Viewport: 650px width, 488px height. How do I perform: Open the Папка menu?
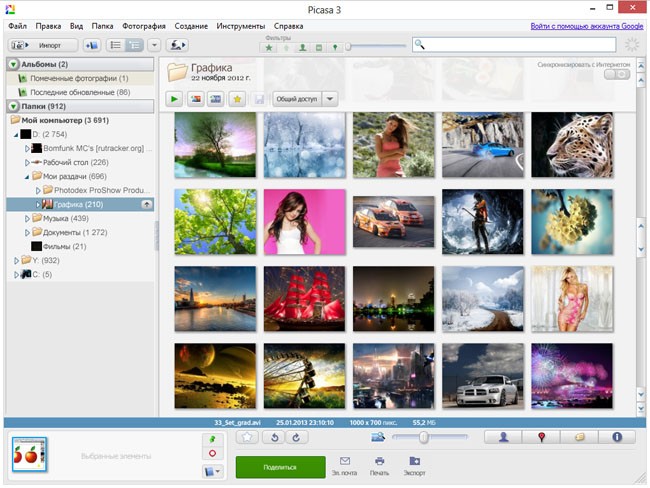[102, 26]
